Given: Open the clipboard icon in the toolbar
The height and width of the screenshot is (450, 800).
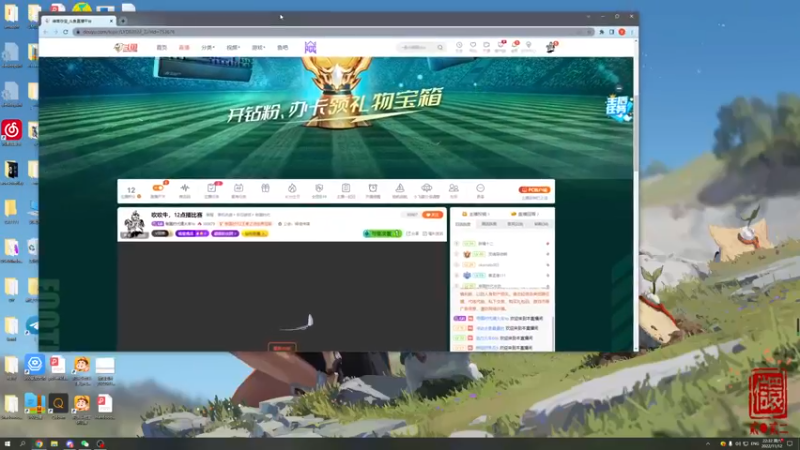Looking at the screenshot, I should pos(346,190).
